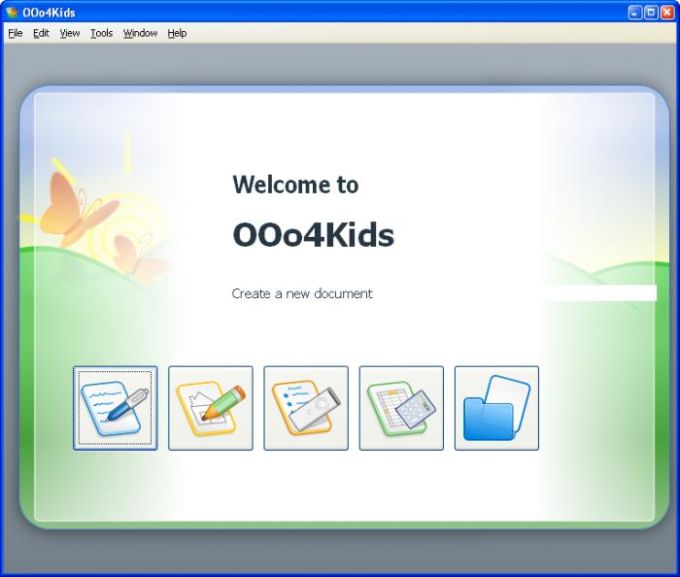Maximize the OOo4Kids window
This screenshot has width=680, height=577.
(x=651, y=13)
